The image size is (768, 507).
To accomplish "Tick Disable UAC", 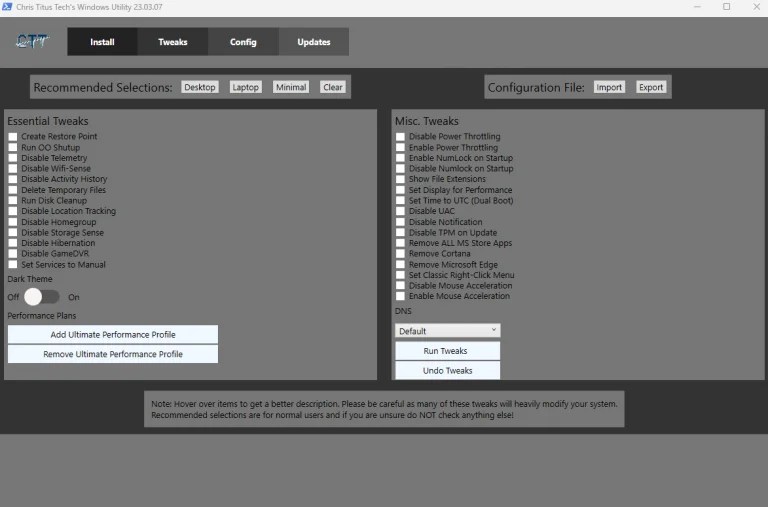I will [401, 211].
